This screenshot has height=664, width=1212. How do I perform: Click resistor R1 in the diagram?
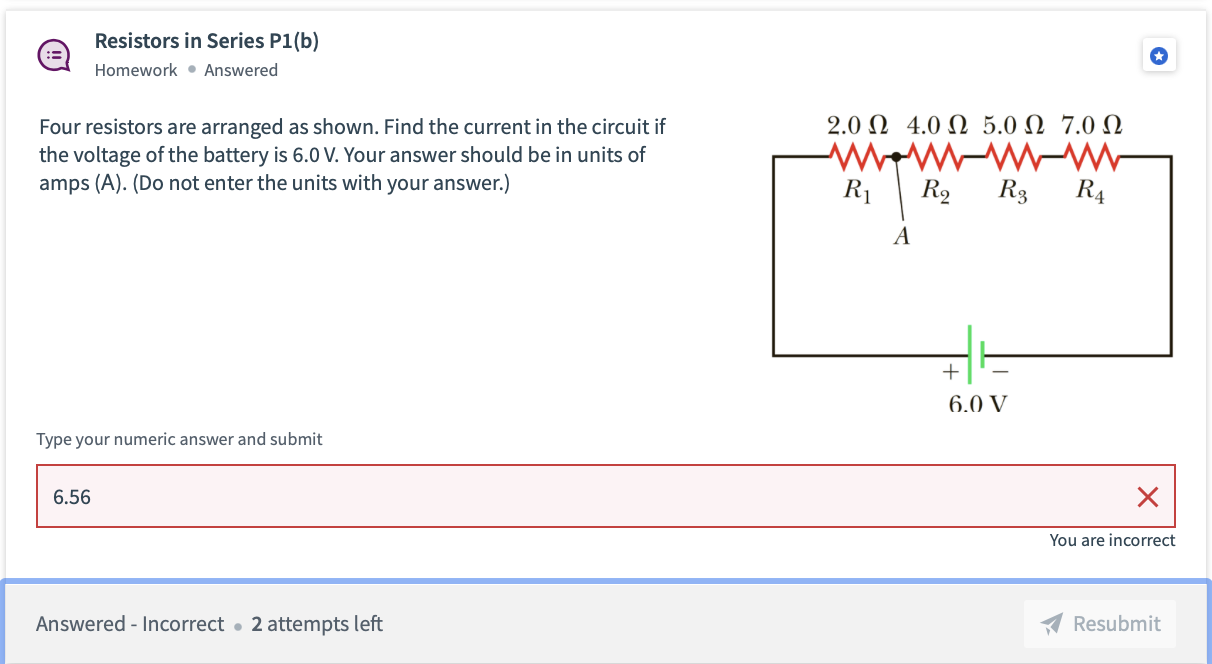[x=857, y=155]
